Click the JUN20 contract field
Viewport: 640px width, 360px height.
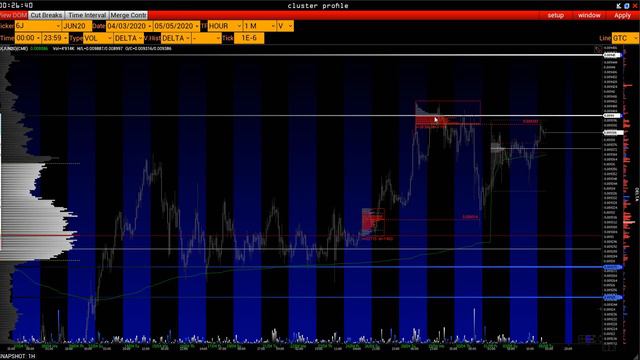click(x=77, y=26)
